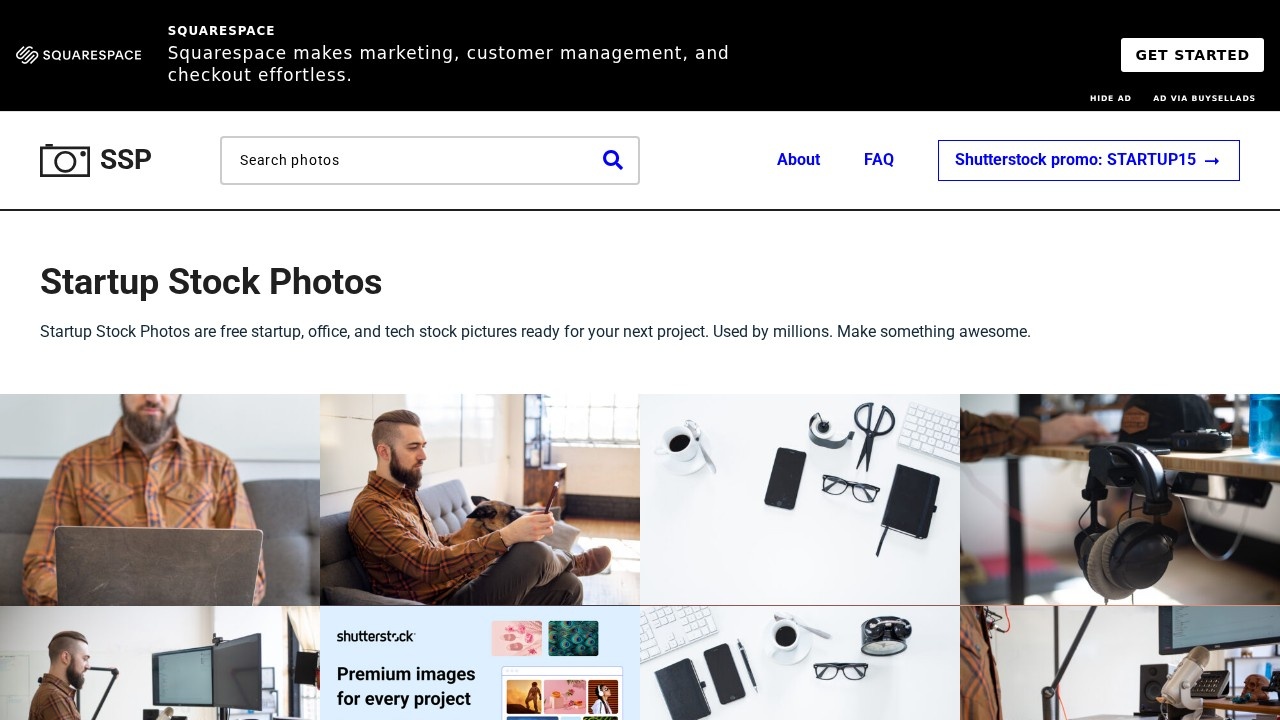The image size is (1280, 720).
Task: Click the Shutterstock promo STARTUP15 button
Action: 1088,160
